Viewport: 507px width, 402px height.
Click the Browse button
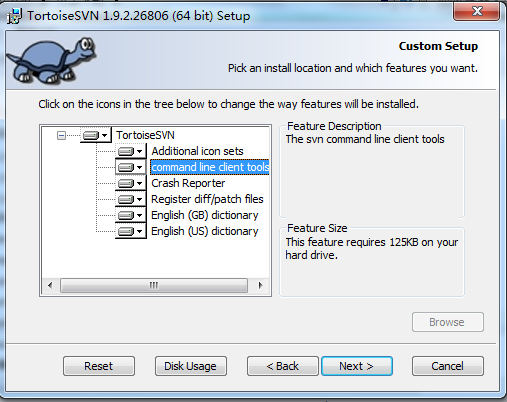(448, 322)
